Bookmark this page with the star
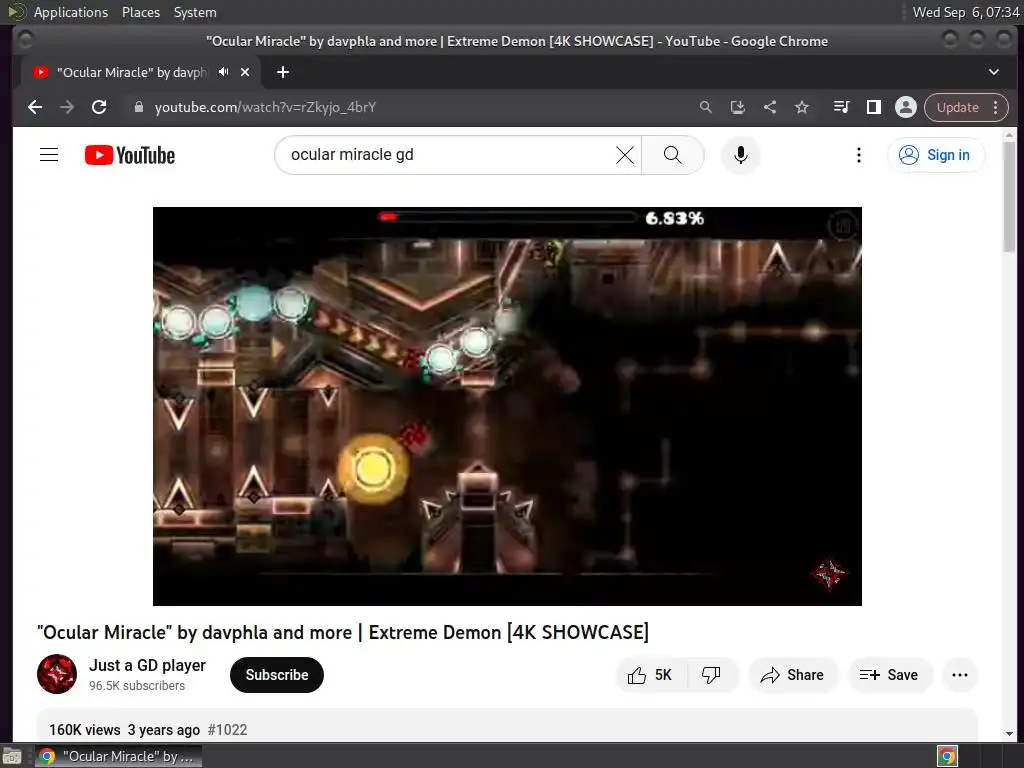The width and height of the screenshot is (1024, 768). point(802,107)
